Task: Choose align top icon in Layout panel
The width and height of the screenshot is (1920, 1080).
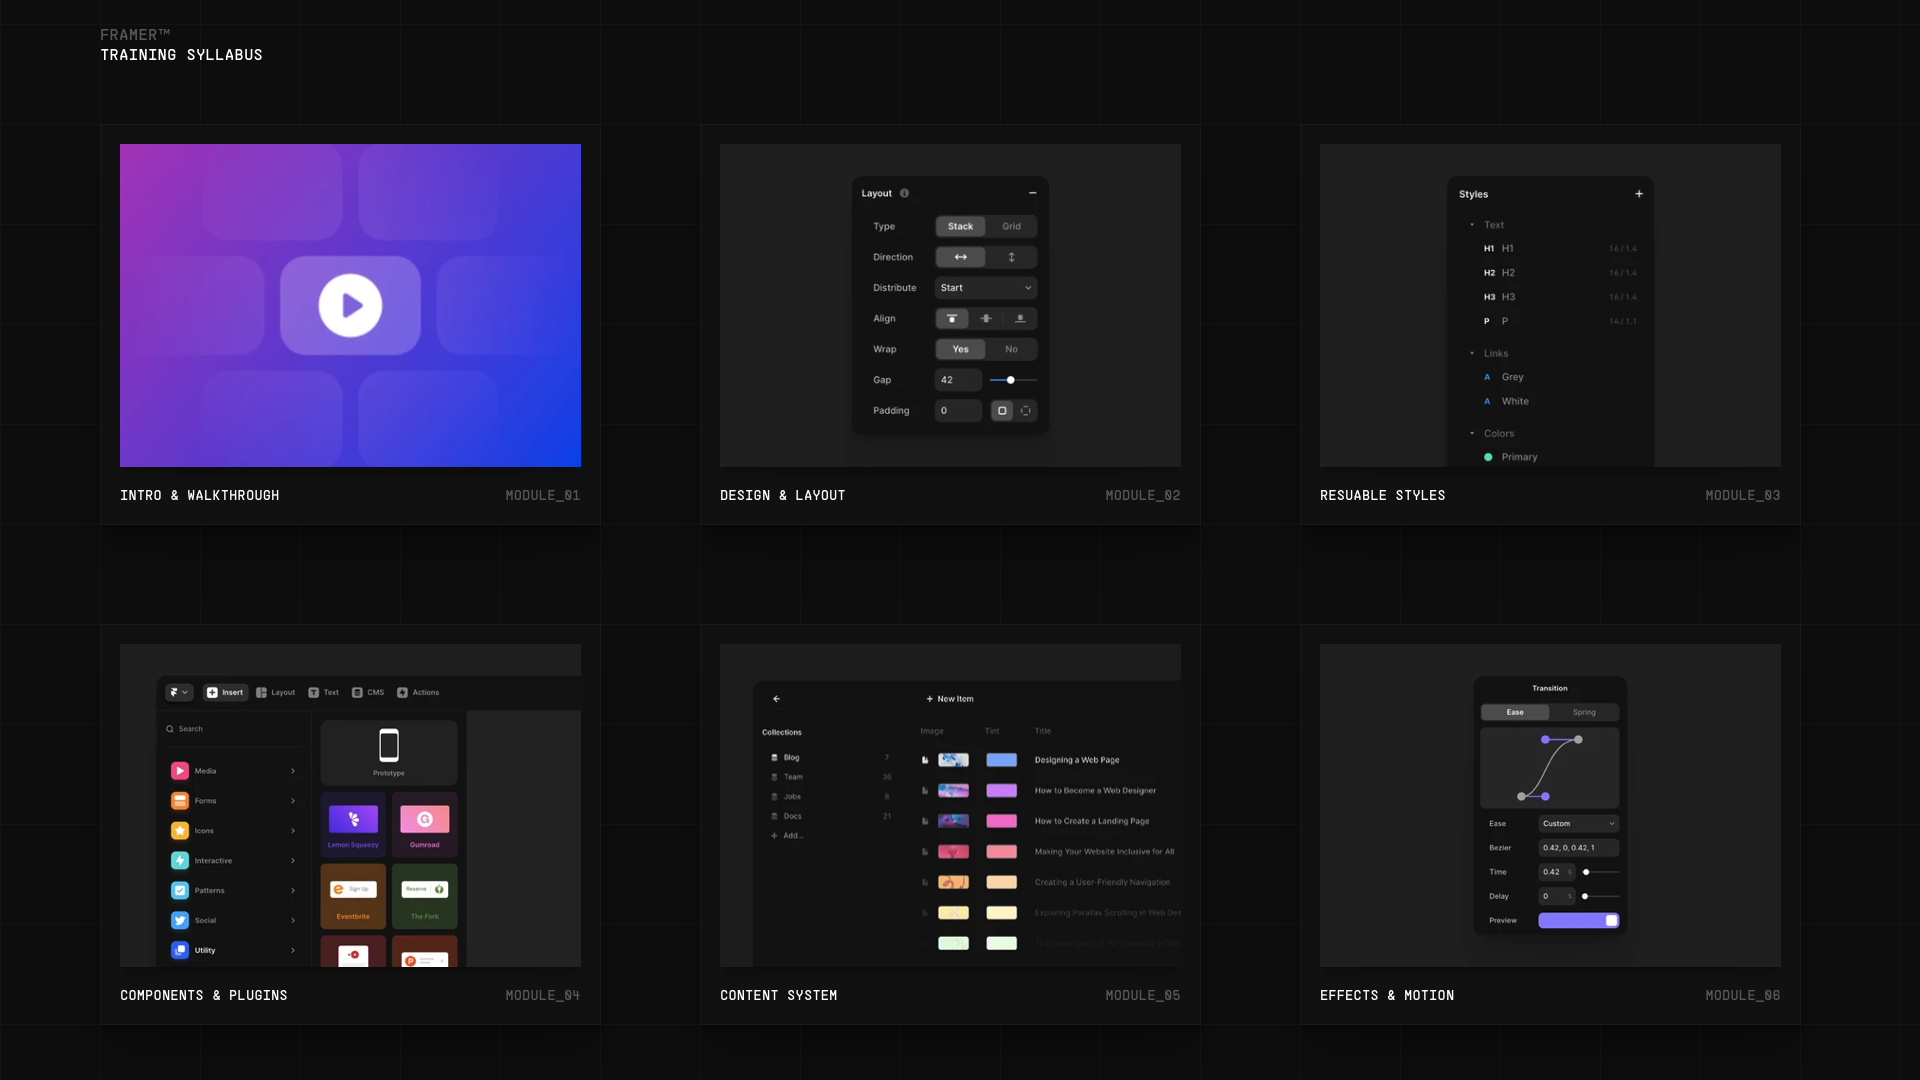Action: (x=952, y=319)
